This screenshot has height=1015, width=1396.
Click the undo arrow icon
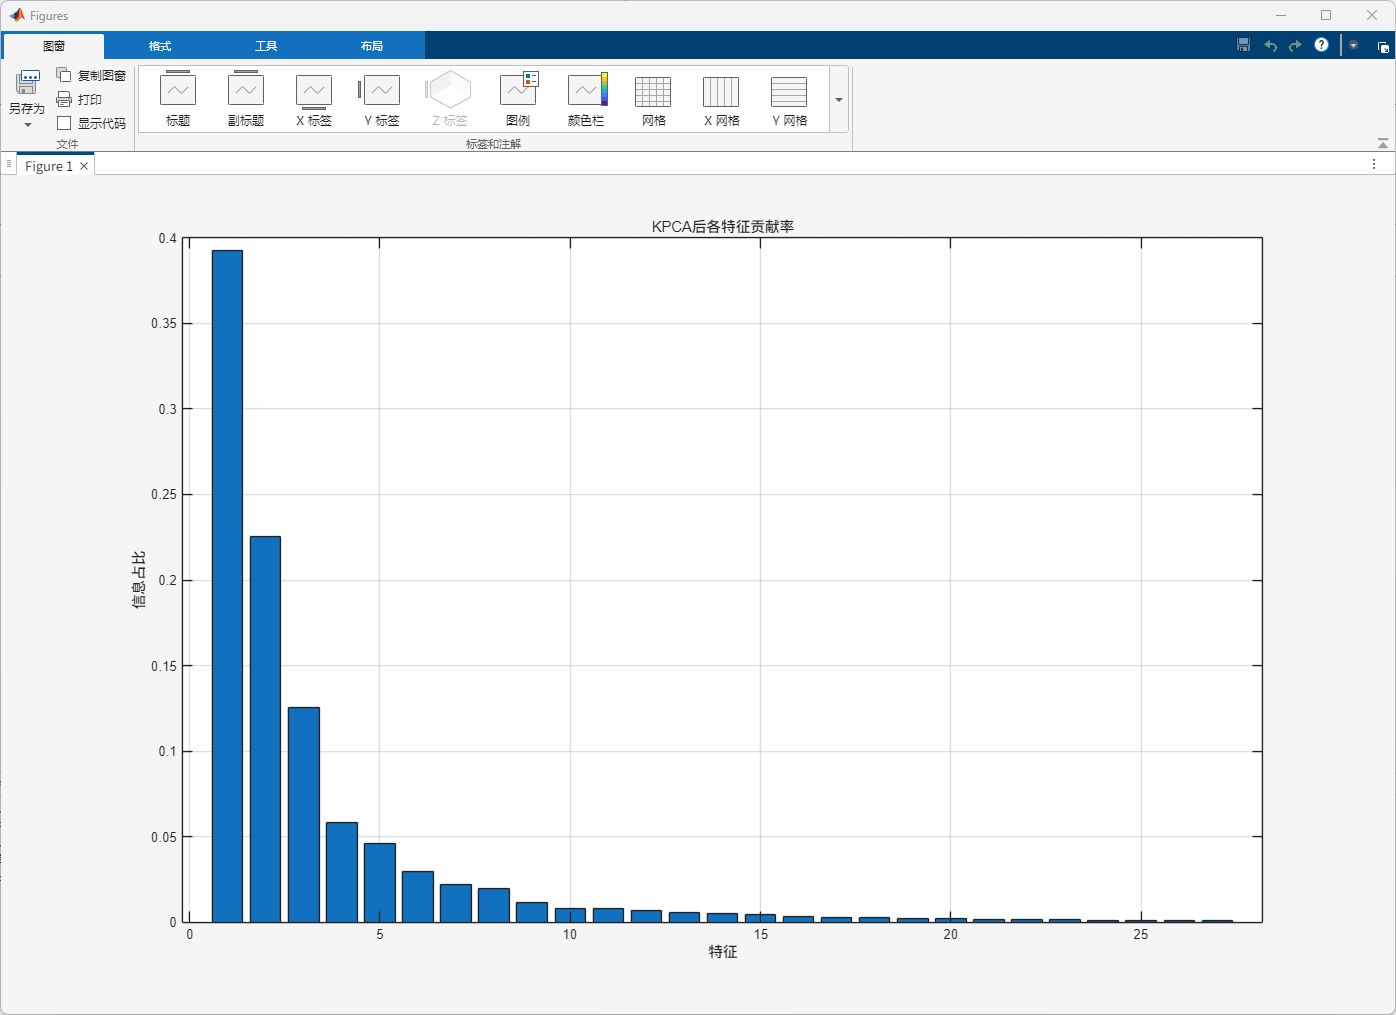click(x=1270, y=45)
